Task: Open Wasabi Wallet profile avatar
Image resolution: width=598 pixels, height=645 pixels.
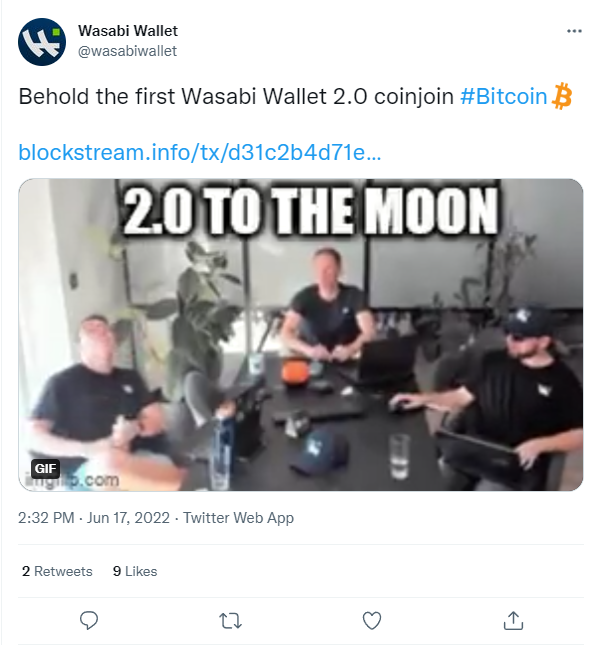Action: point(42,42)
